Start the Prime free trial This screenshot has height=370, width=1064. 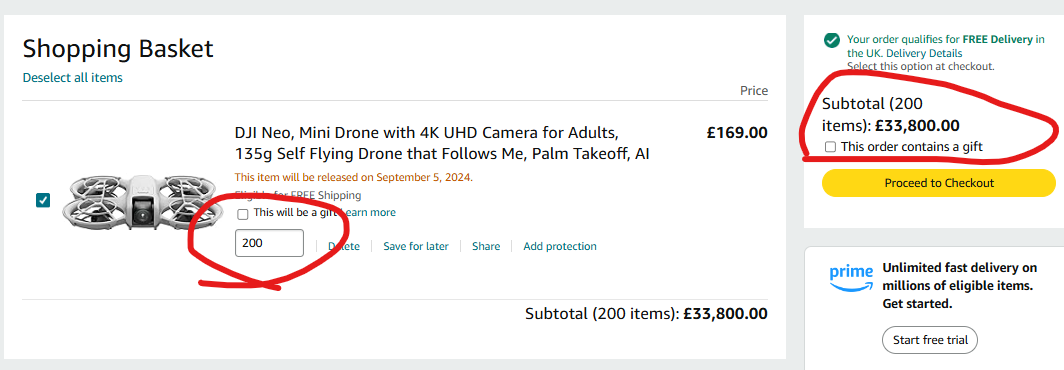(x=930, y=339)
